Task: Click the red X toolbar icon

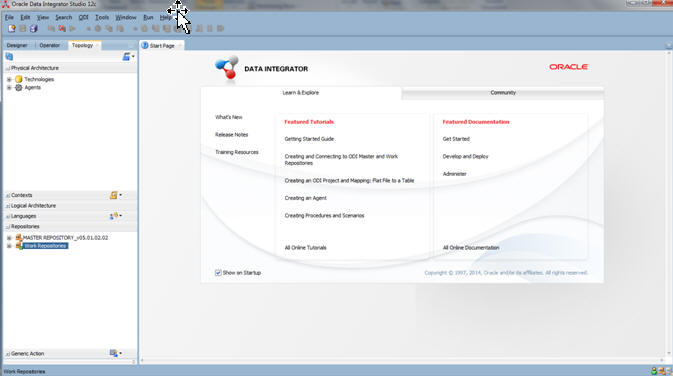Action: pos(62,28)
